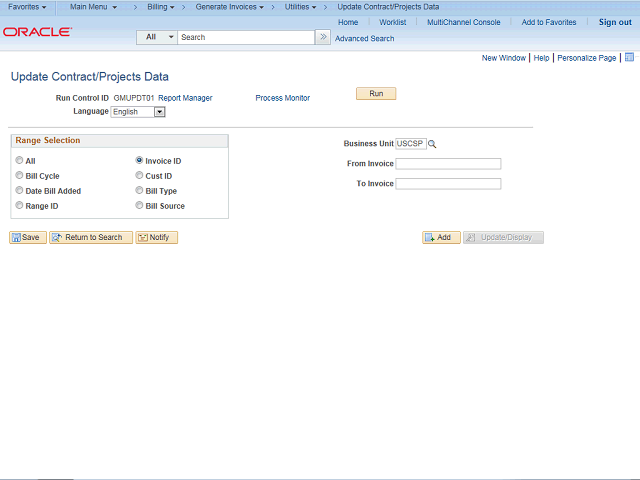This screenshot has width=640, height=480.
Task: Open the page layout icon beside Personalize Page
Action: (629, 58)
